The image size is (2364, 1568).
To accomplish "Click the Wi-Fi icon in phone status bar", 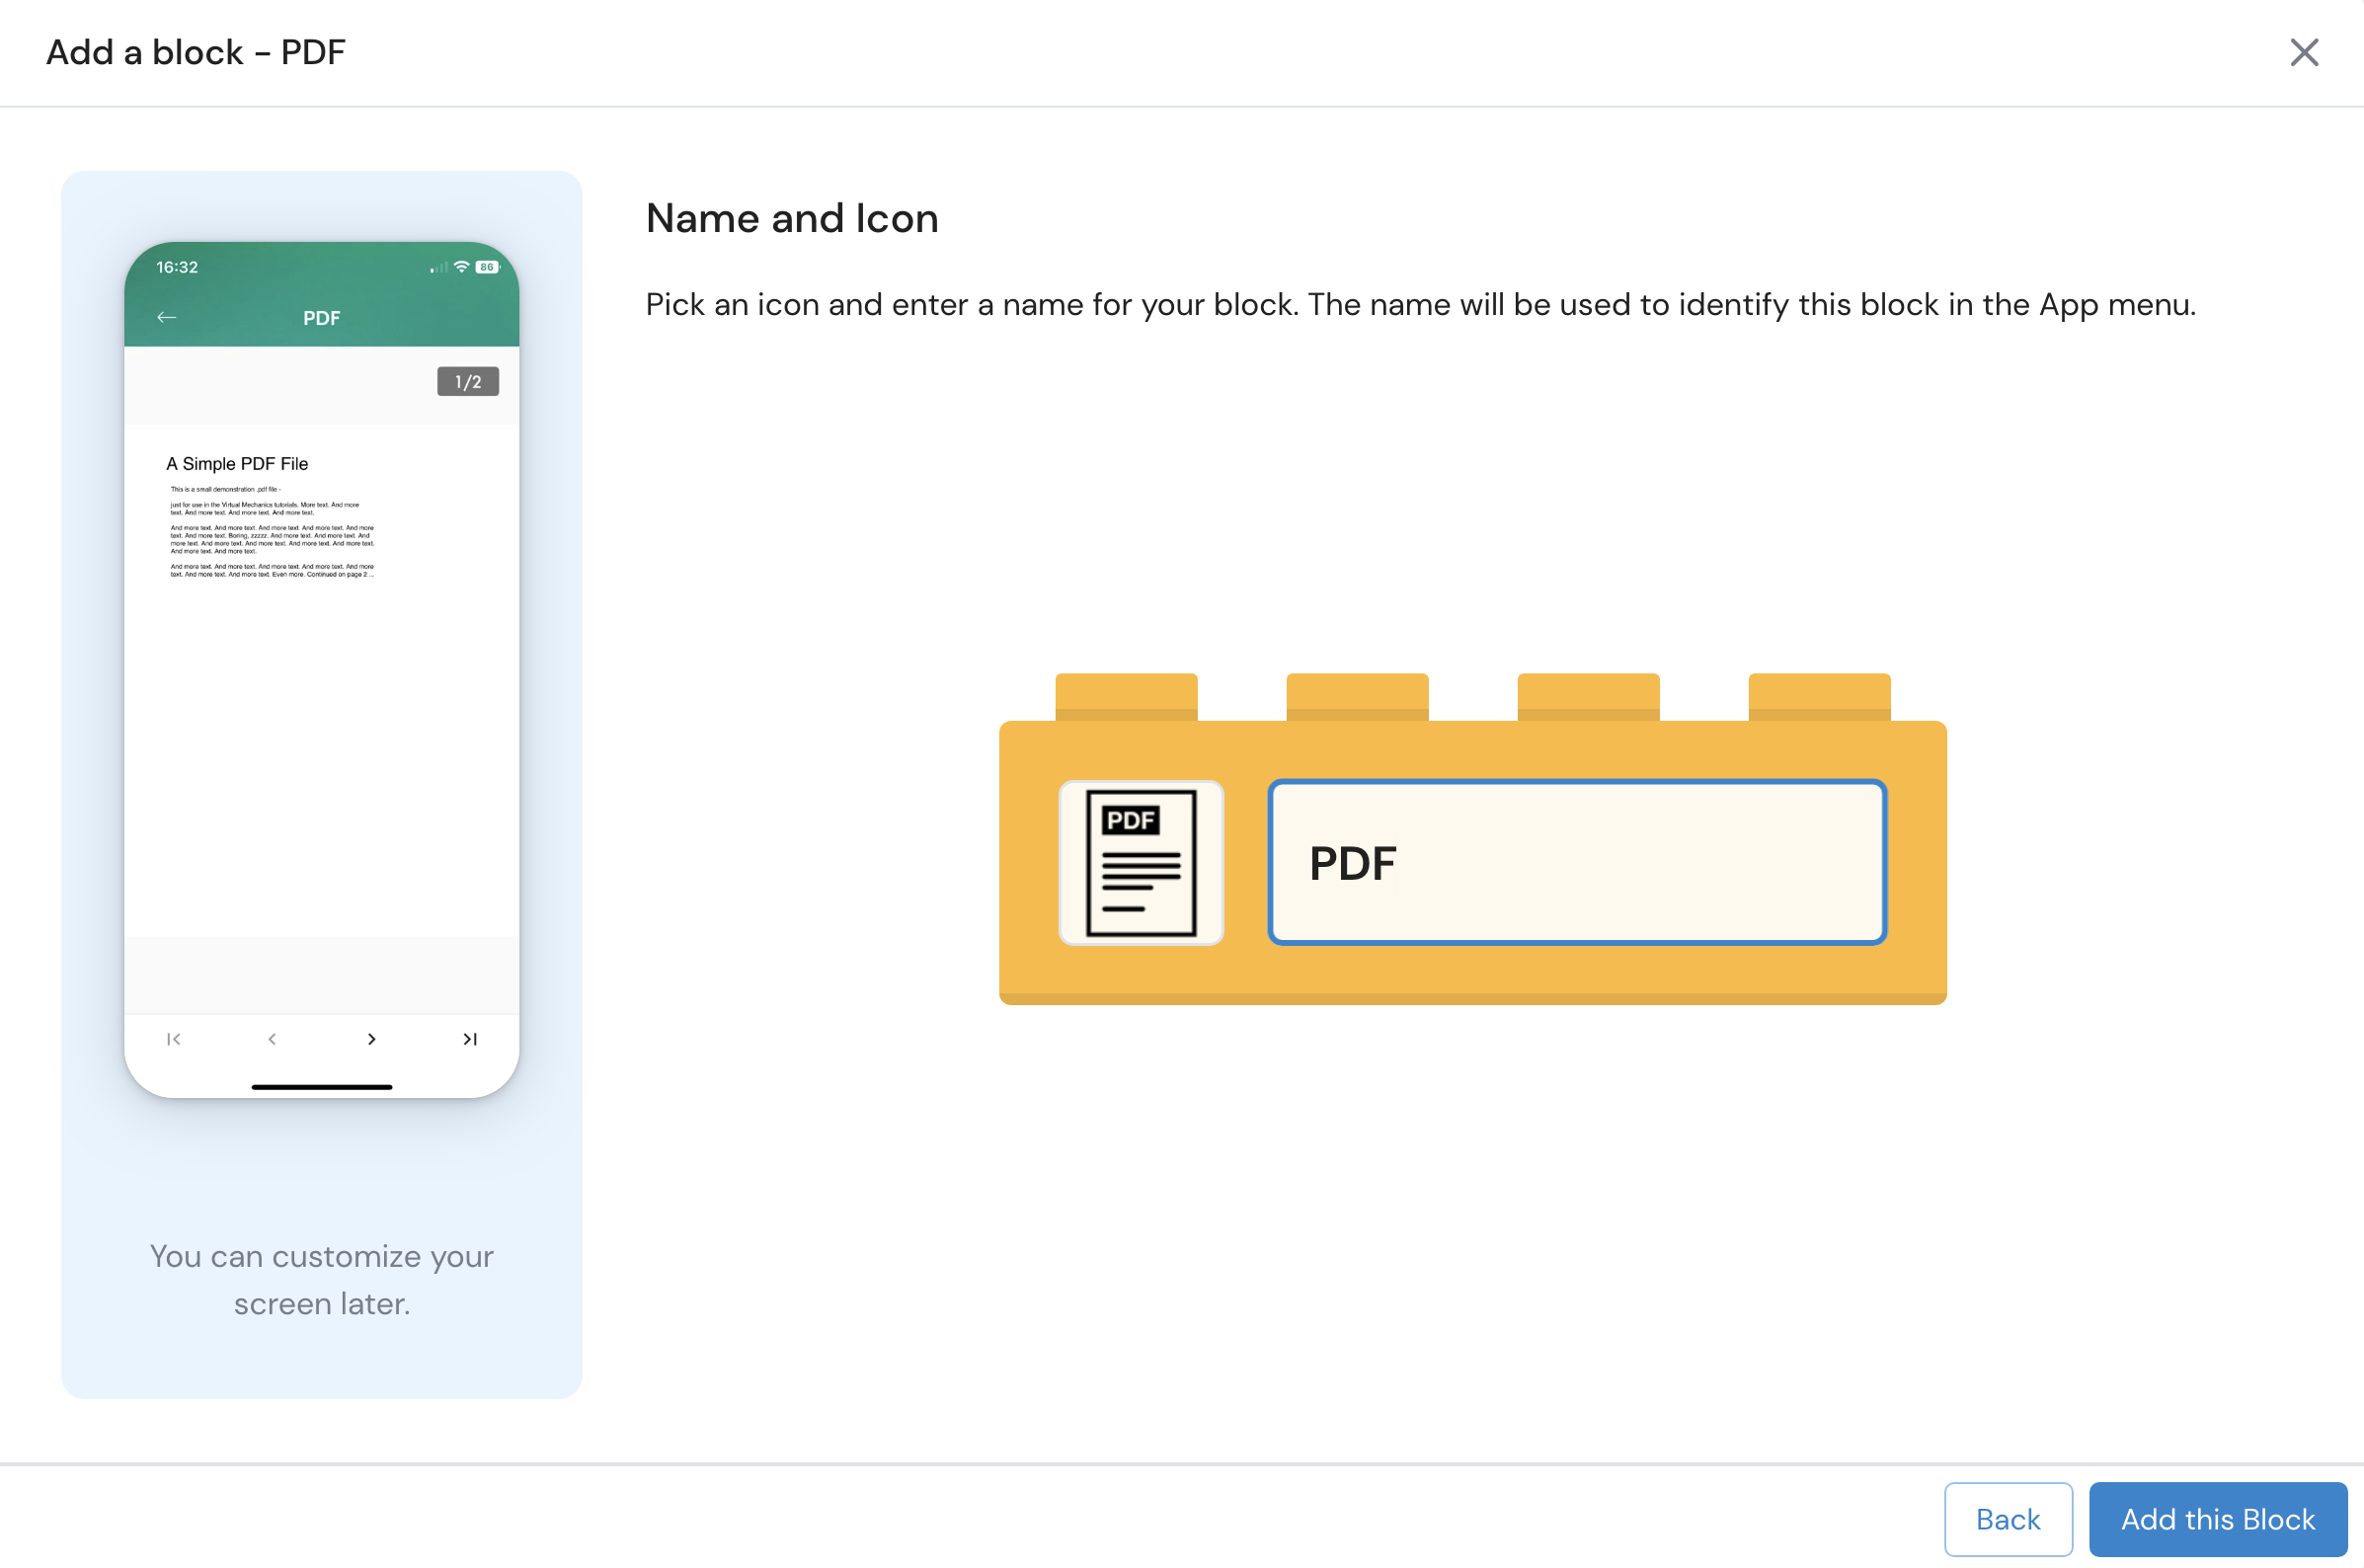I will click(x=461, y=267).
